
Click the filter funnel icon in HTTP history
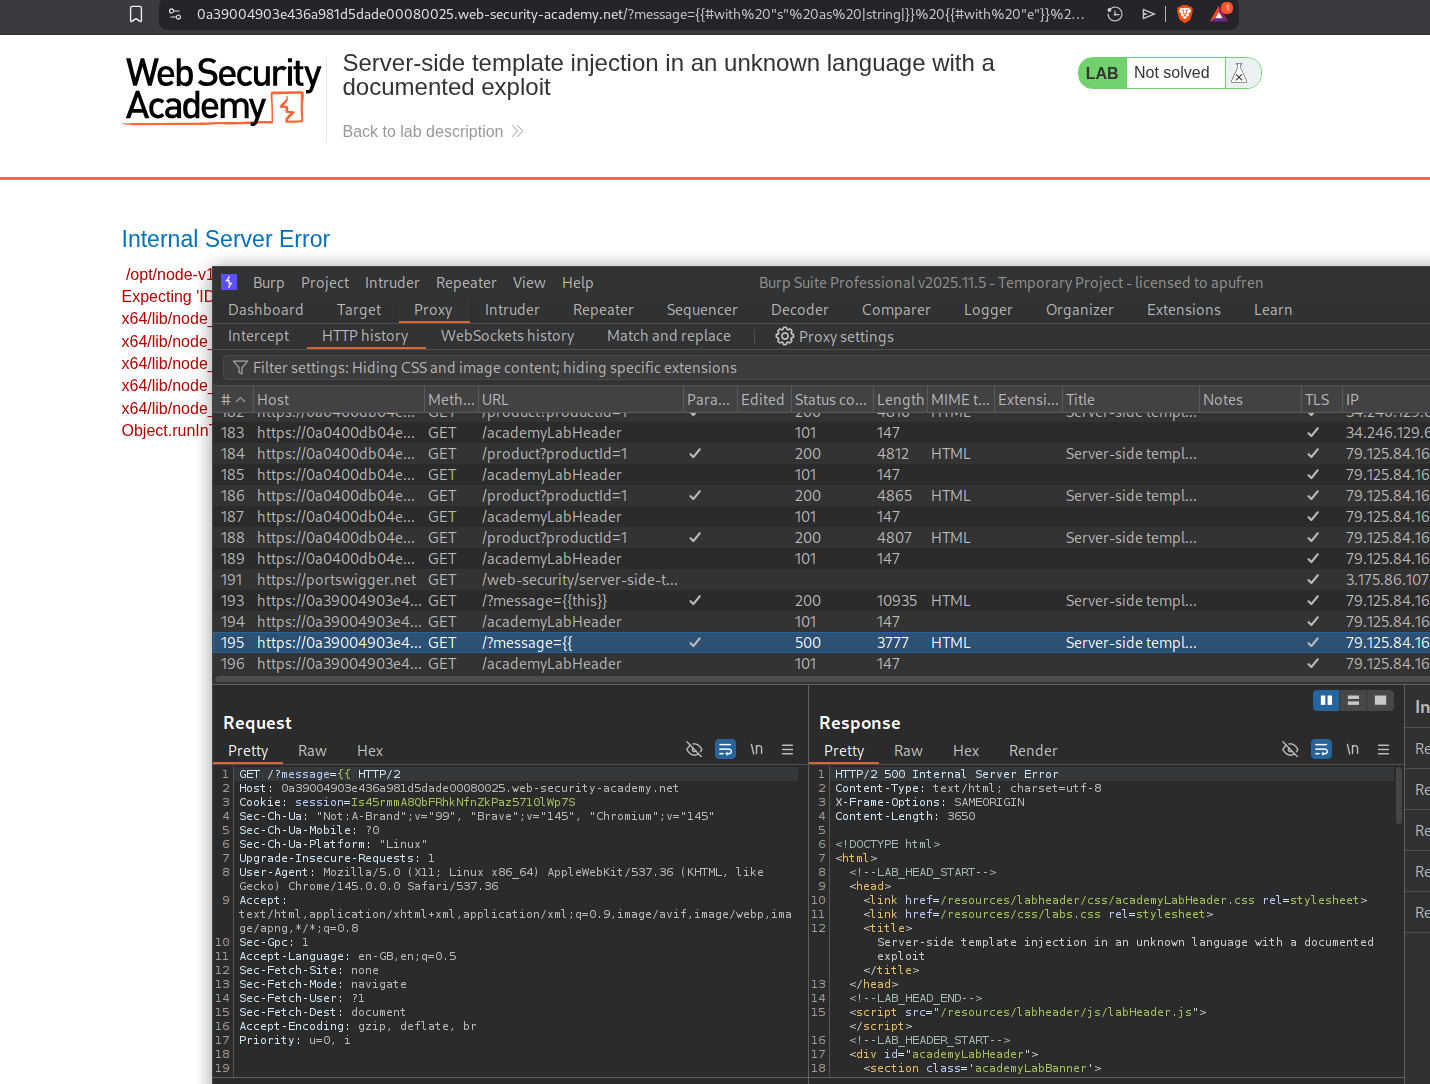[240, 368]
